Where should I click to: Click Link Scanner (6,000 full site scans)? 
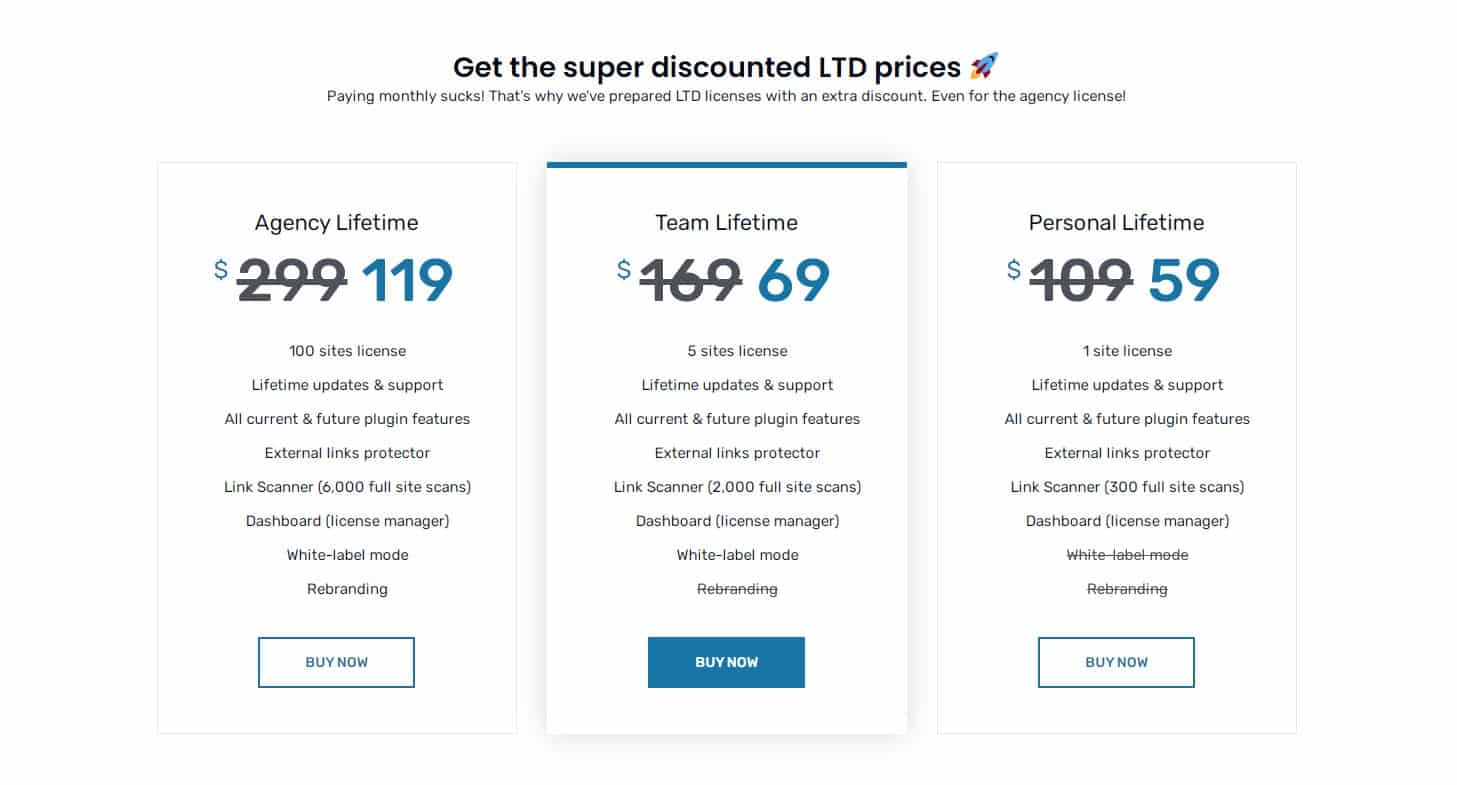(347, 487)
